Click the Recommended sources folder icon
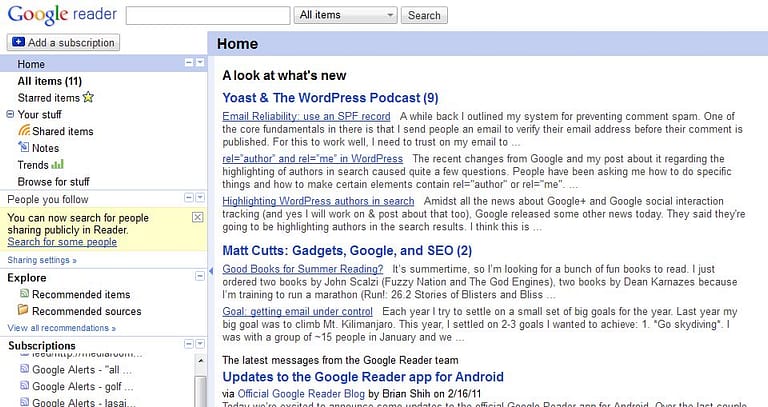This screenshot has height=407, width=768. click(23, 310)
